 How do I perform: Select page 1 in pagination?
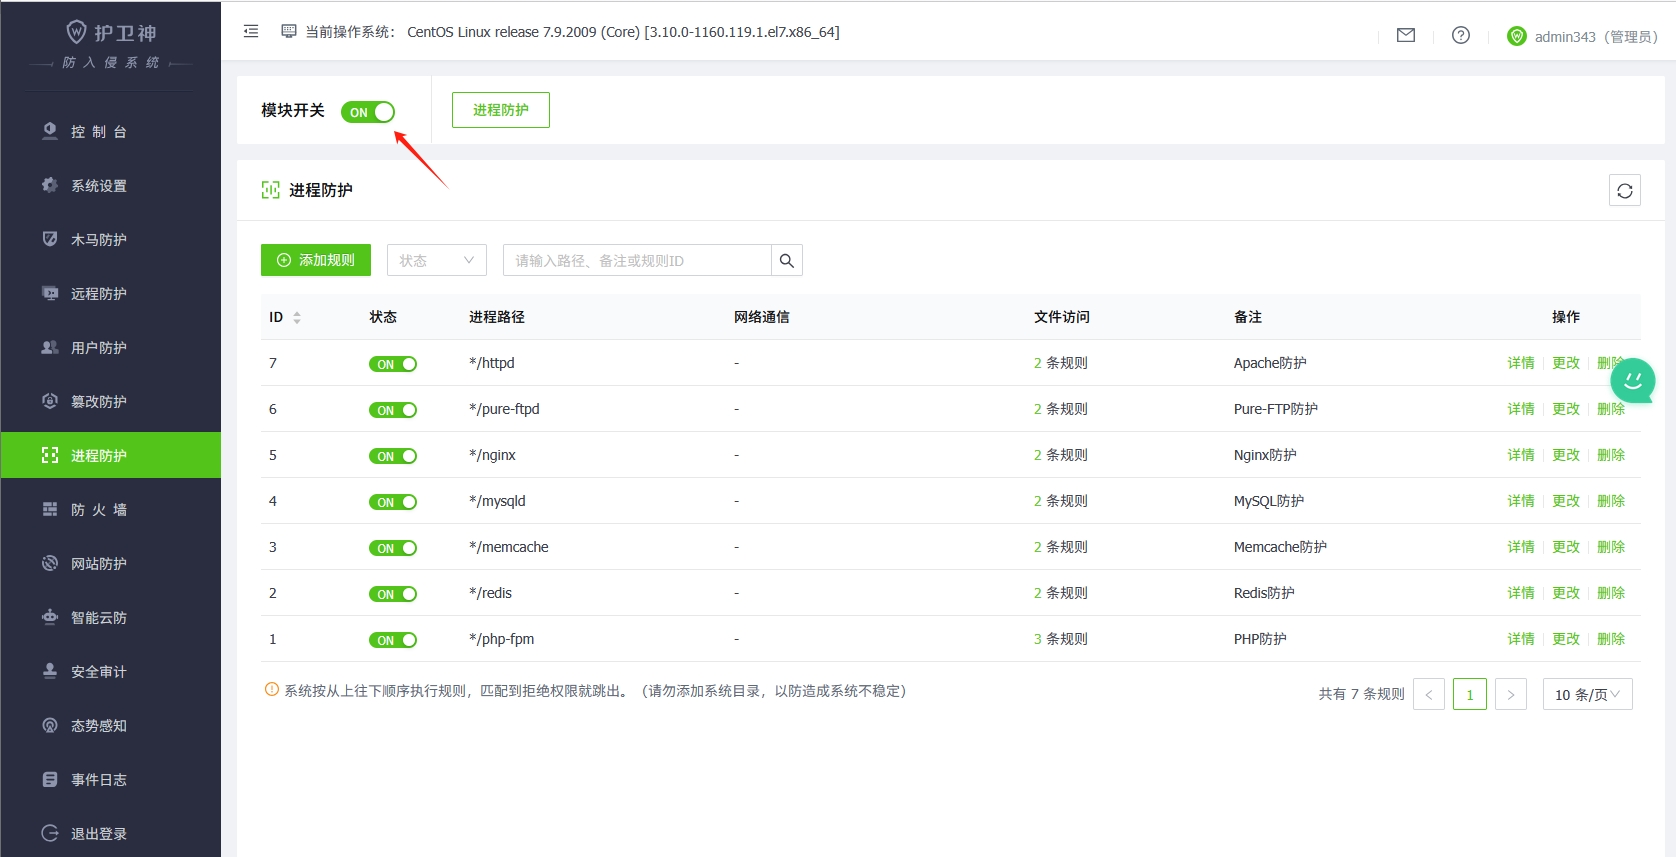coord(1470,694)
